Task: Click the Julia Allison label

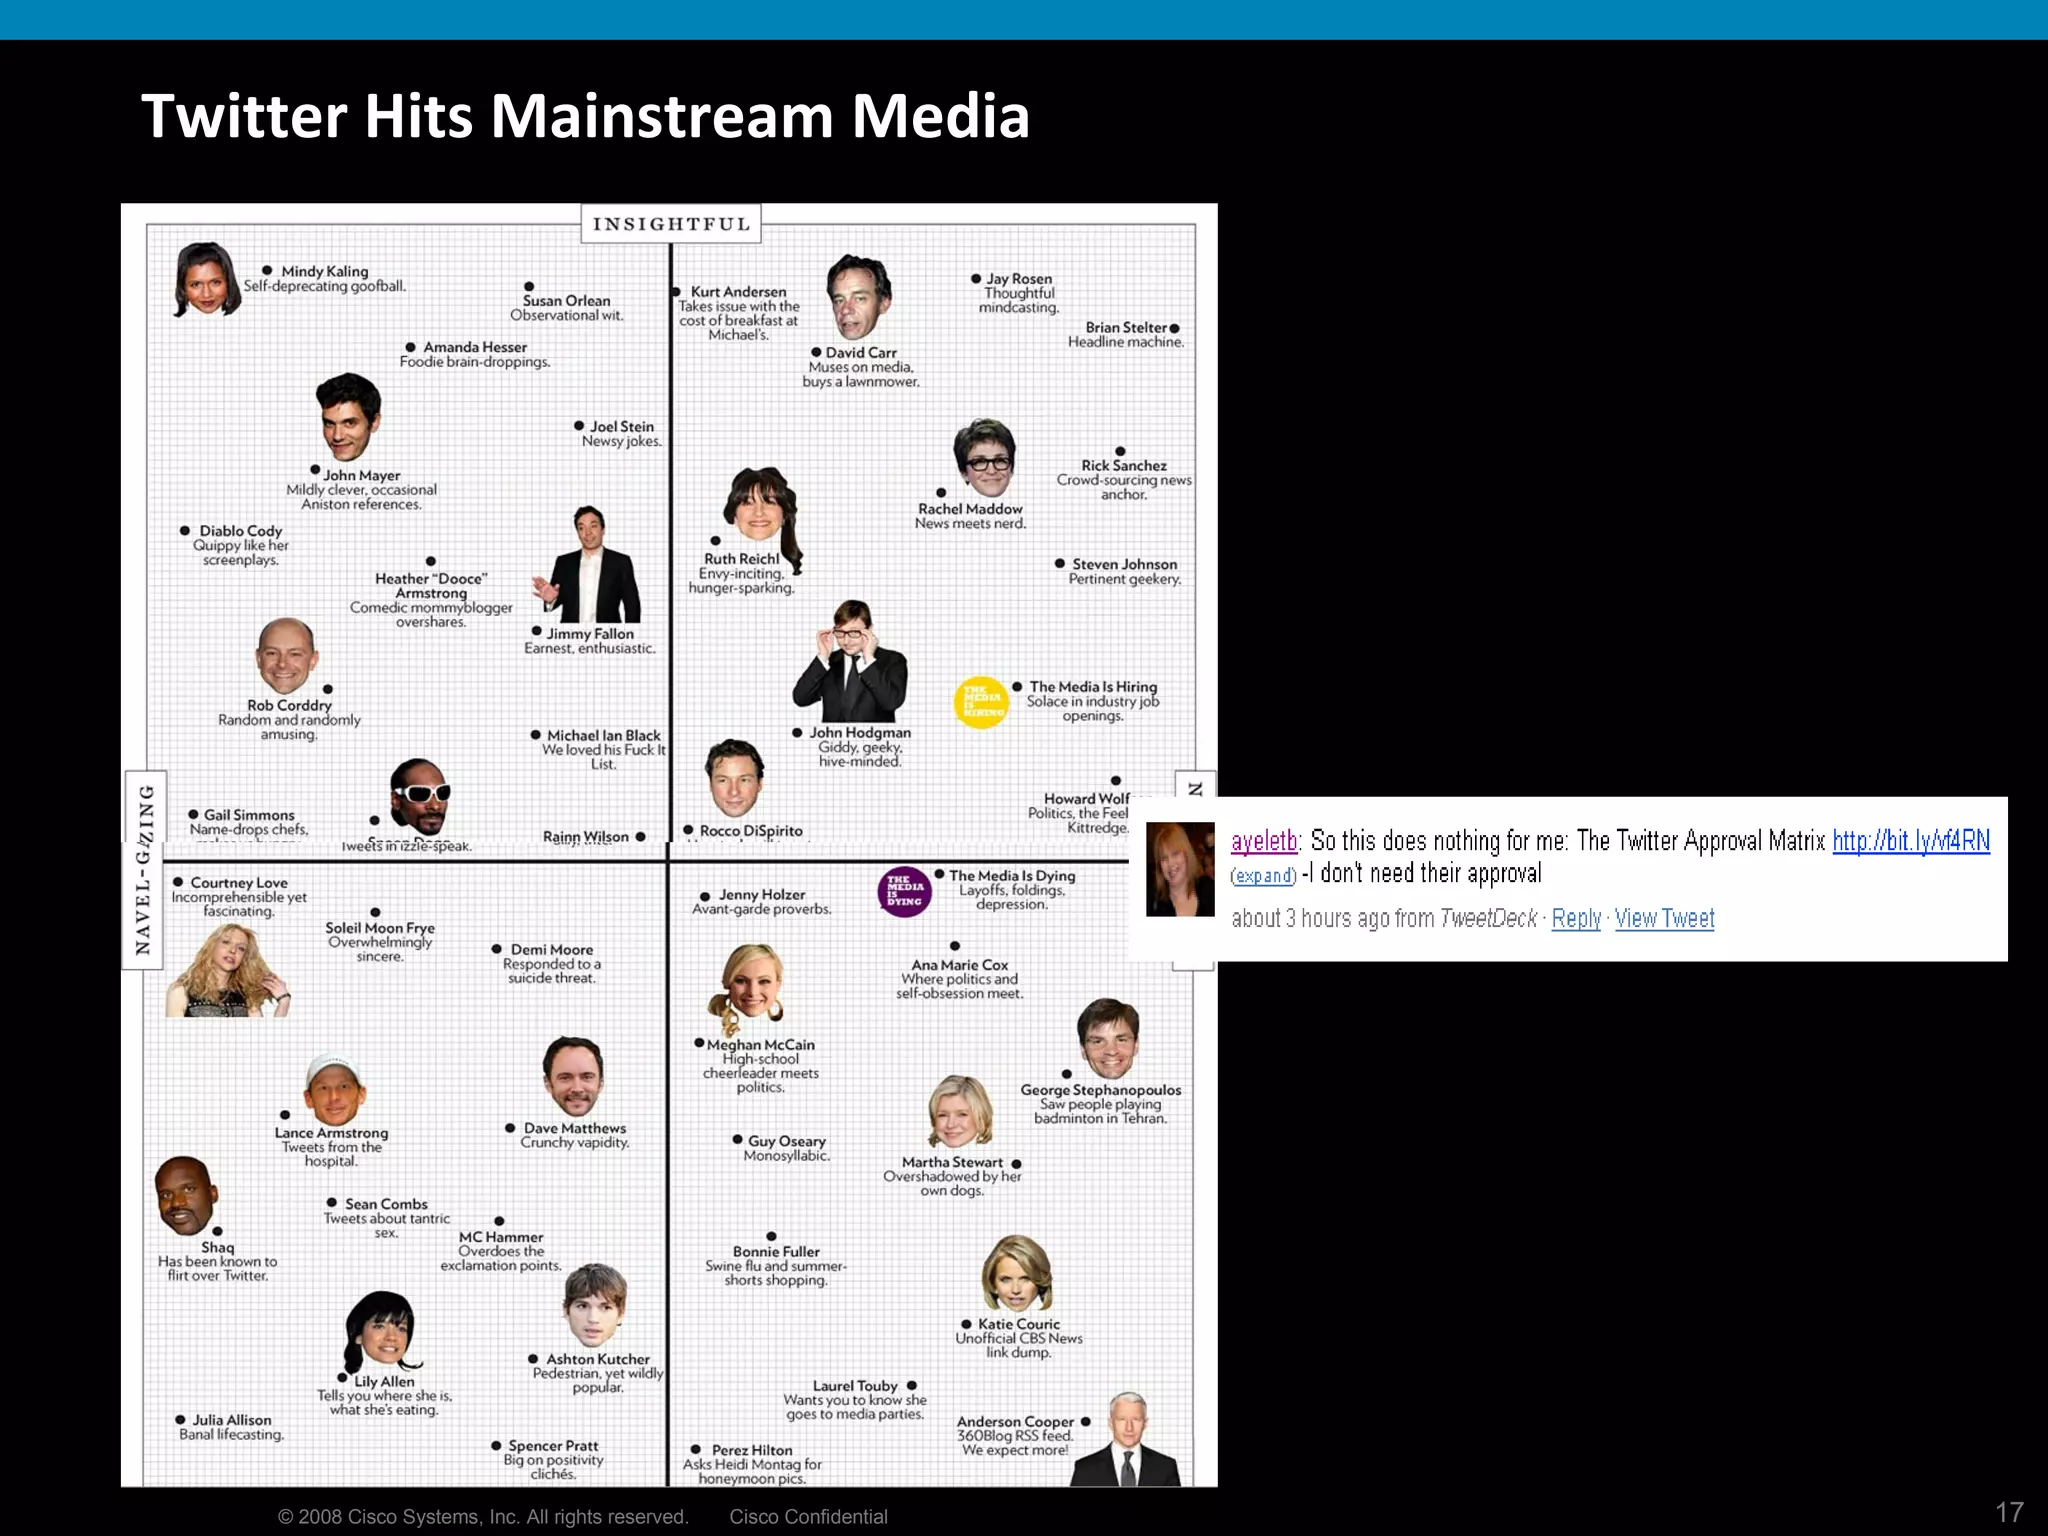Action: click(231, 1421)
